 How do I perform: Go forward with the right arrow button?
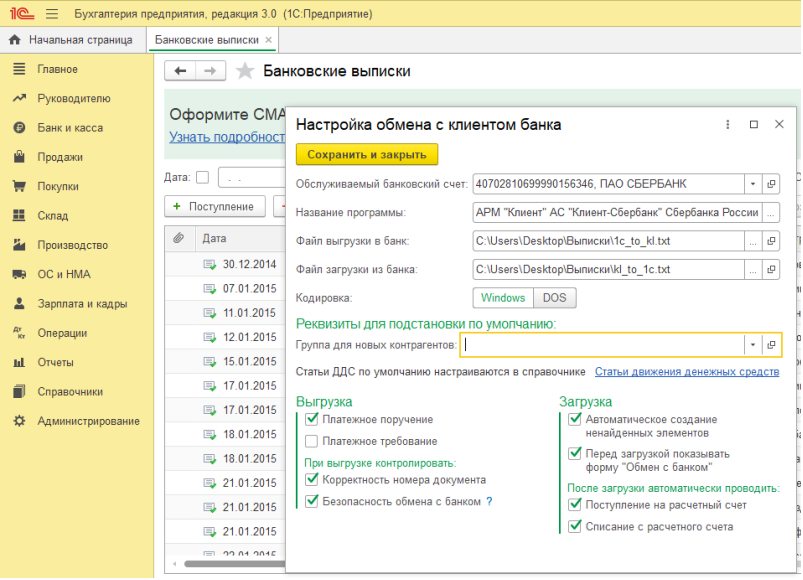click(x=210, y=71)
